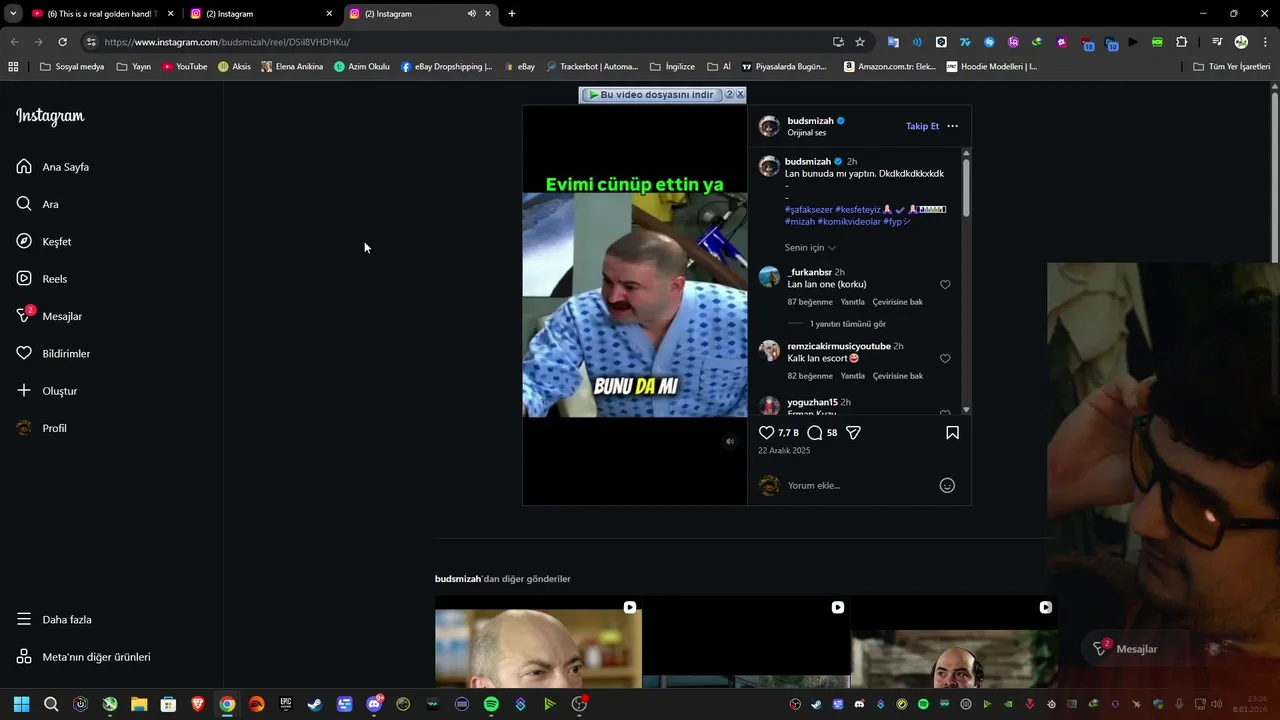
Task: Open YouTube bookmark
Action: pyautogui.click(x=185, y=67)
